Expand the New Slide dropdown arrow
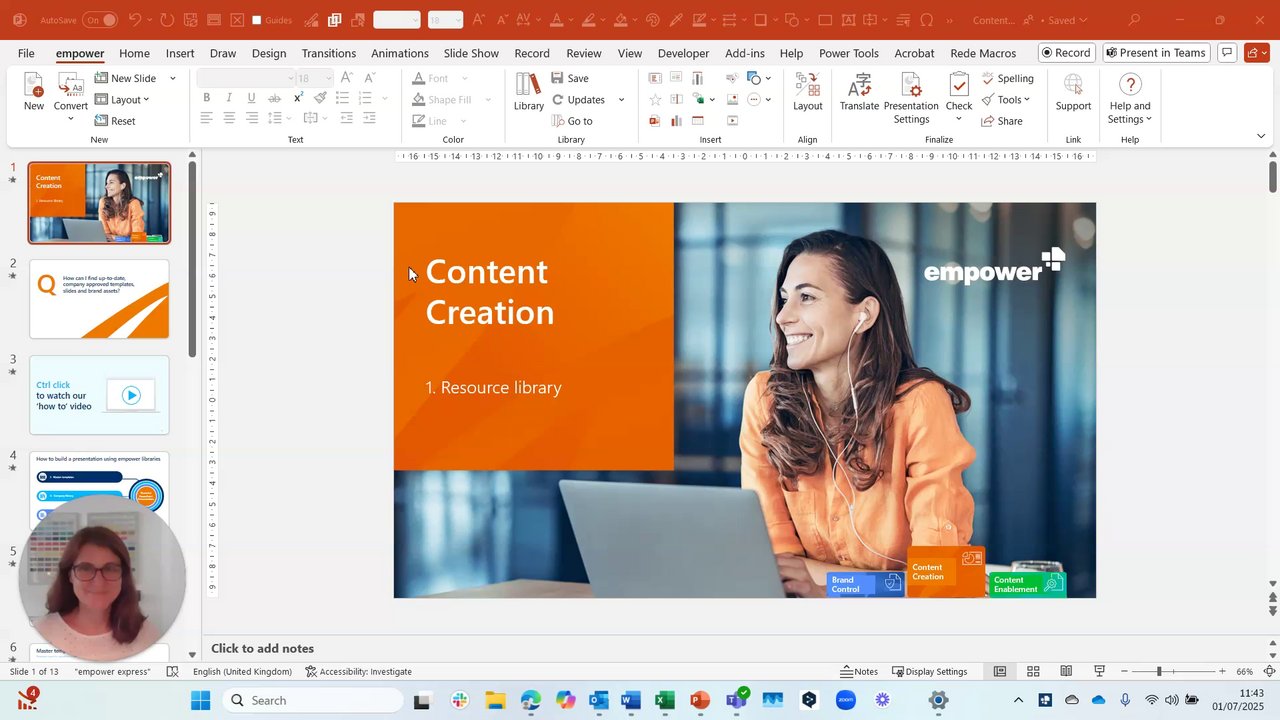The image size is (1280, 720). tap(172, 78)
